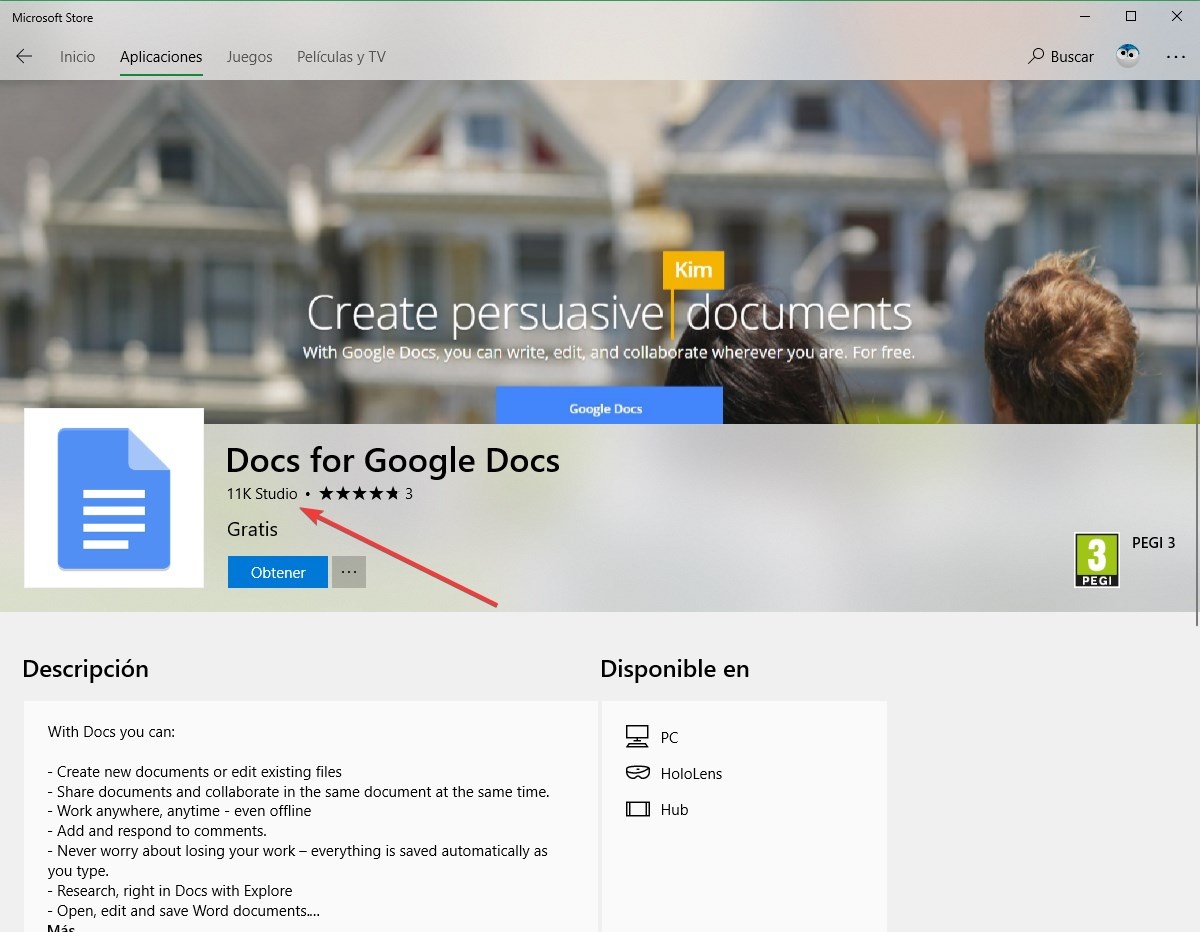Click the 'Create persuasive documents' banner headline
Image resolution: width=1200 pixels, height=932 pixels.
point(609,313)
